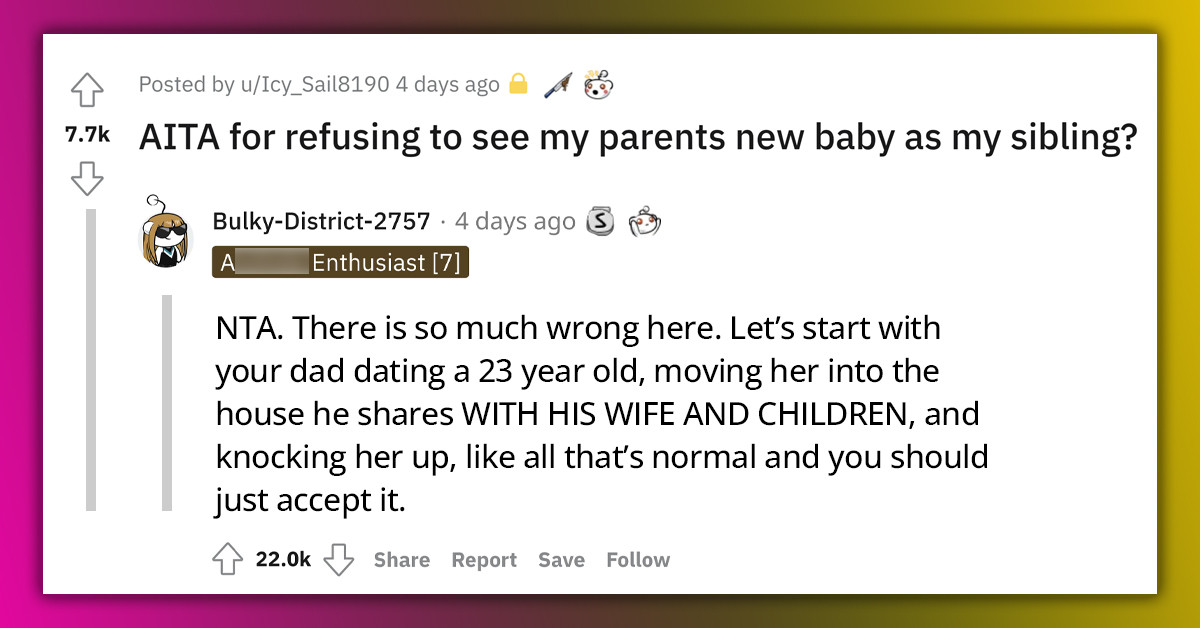Click Report under the comment
The height and width of the screenshot is (628, 1200).
[484, 560]
